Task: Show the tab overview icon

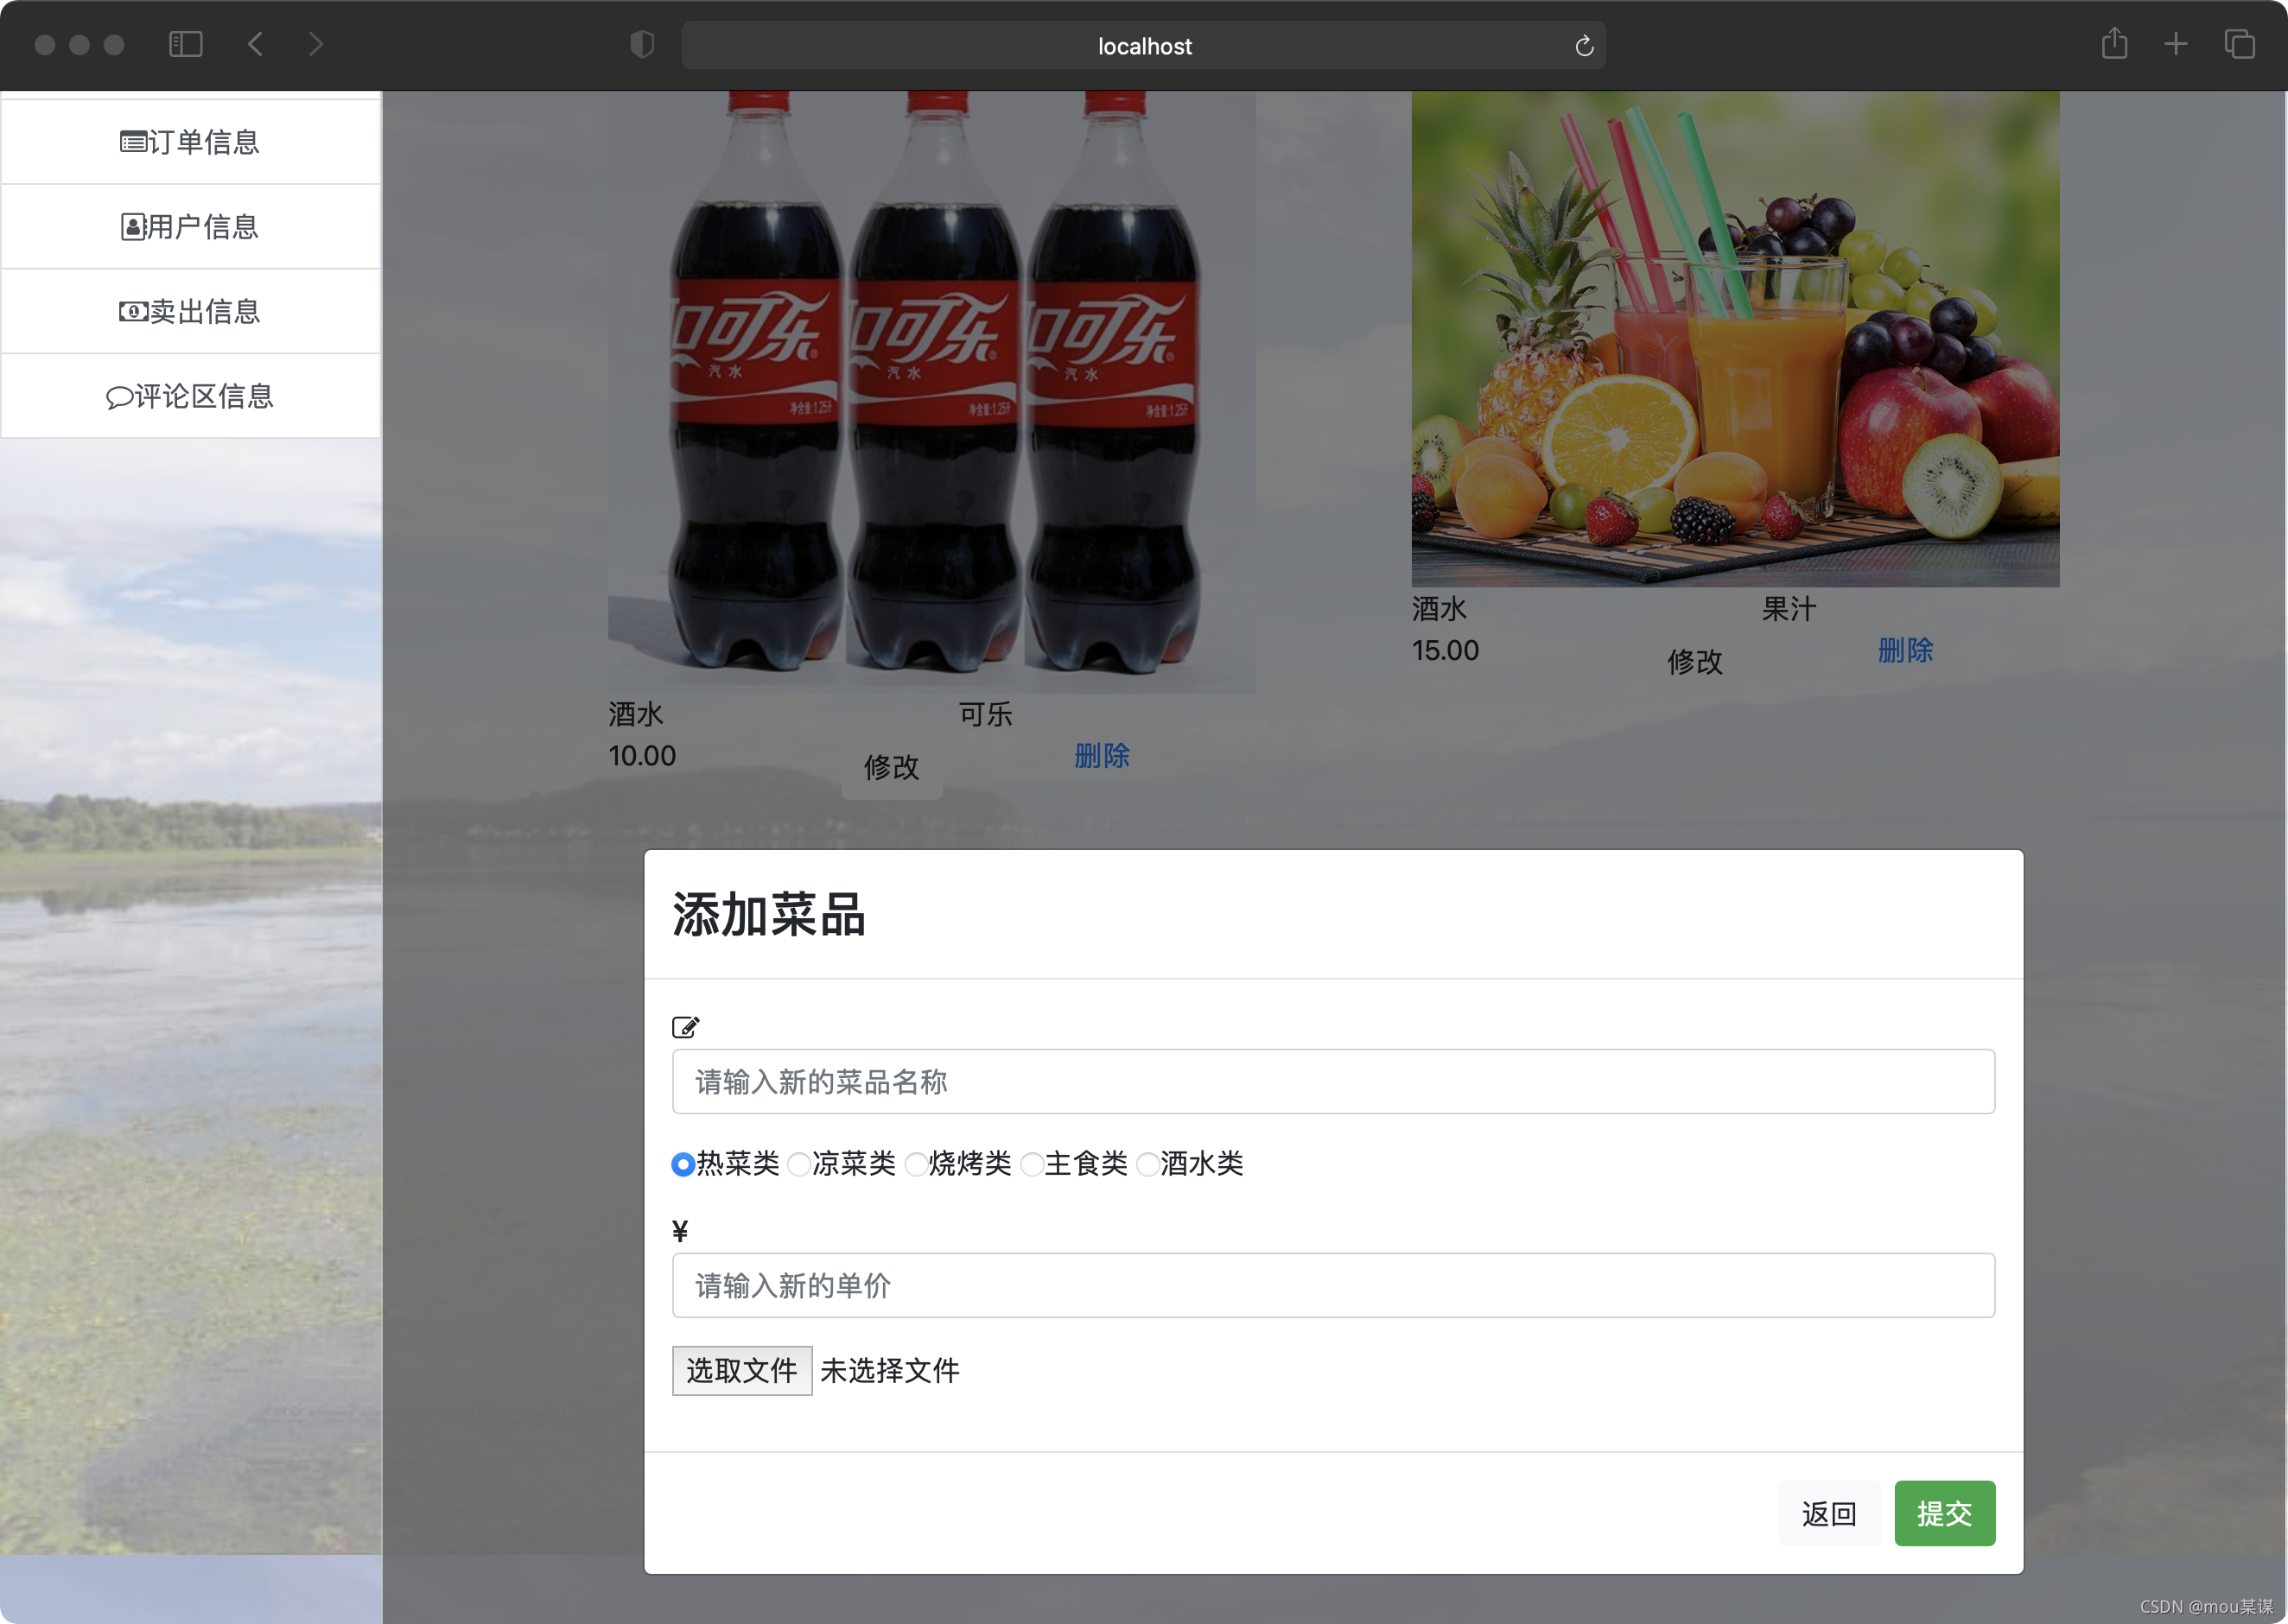Action: tap(2239, 44)
